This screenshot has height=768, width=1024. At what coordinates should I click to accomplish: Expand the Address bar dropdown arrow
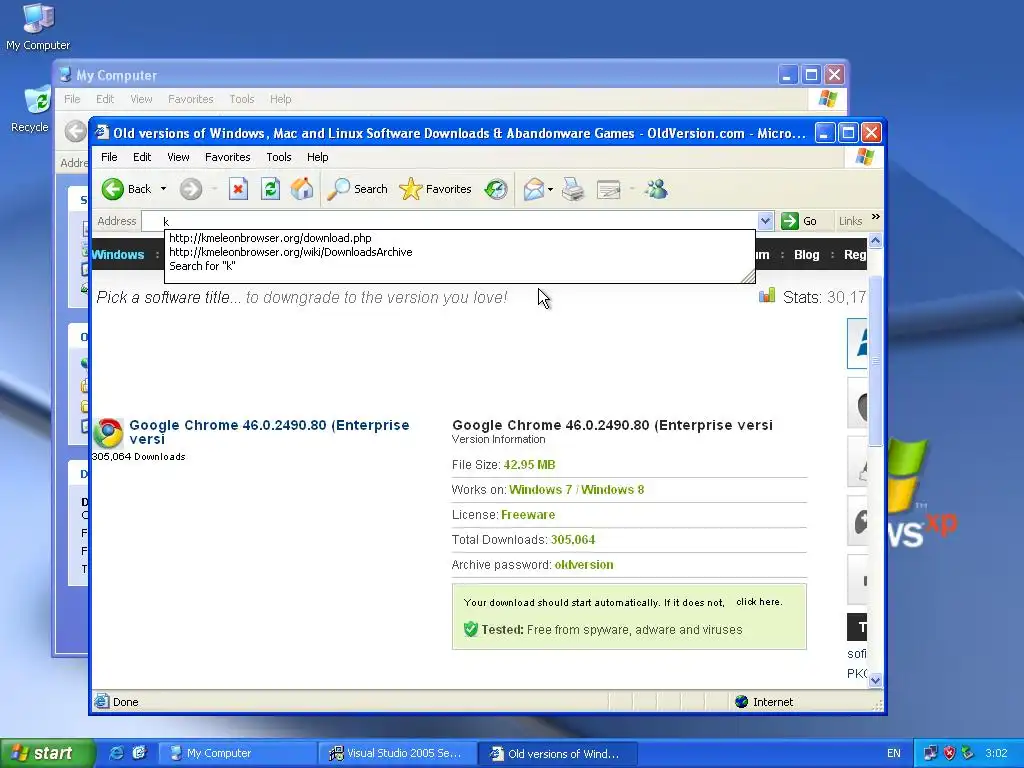[765, 221]
